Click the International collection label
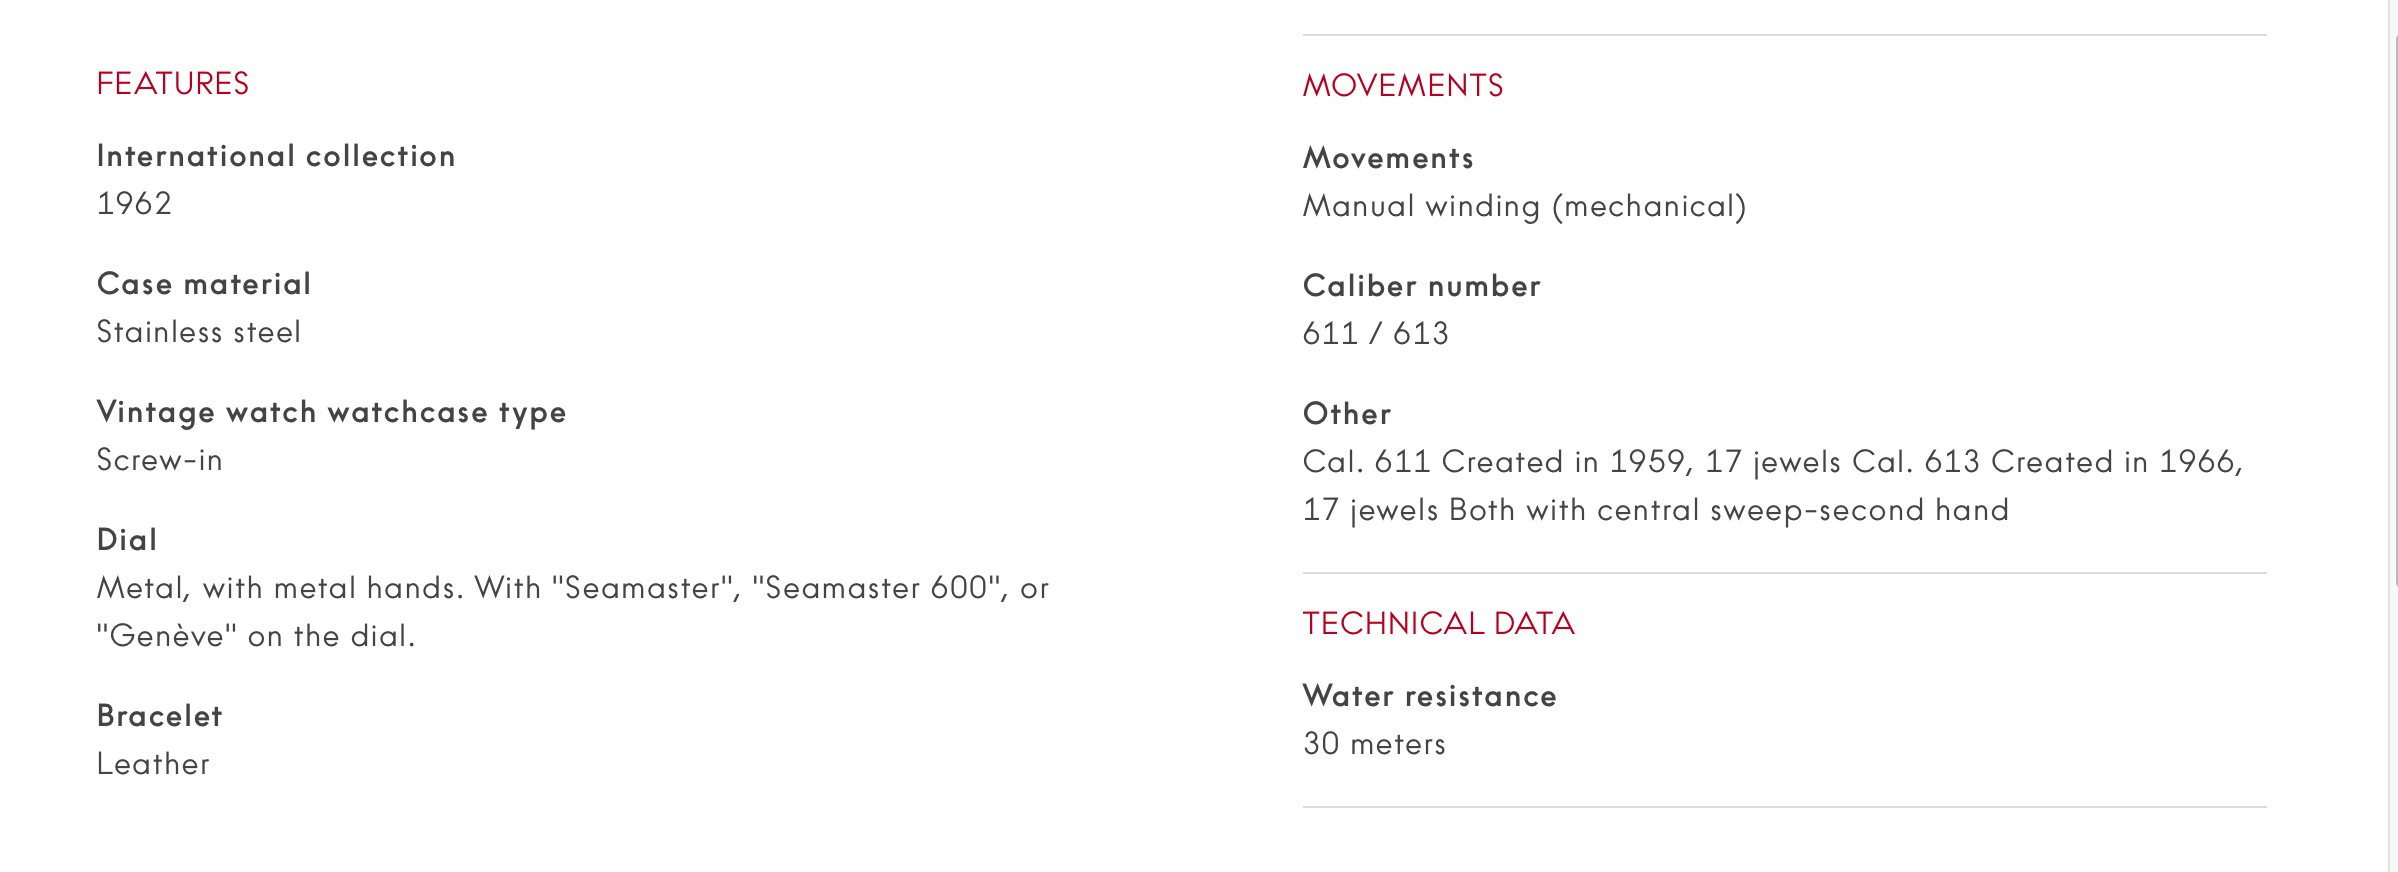This screenshot has width=2398, height=872. click(x=276, y=156)
